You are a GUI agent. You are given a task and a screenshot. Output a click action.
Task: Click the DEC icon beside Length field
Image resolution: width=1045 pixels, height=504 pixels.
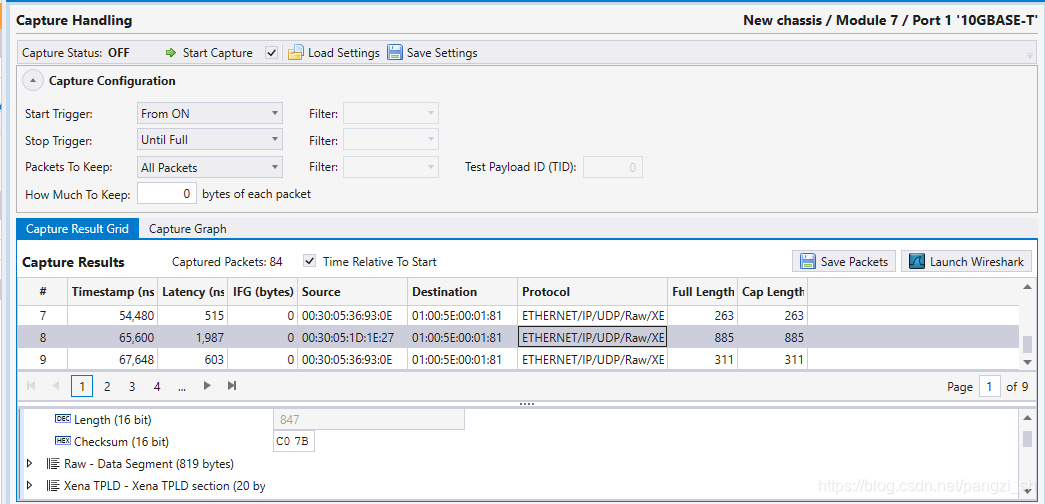[62, 419]
